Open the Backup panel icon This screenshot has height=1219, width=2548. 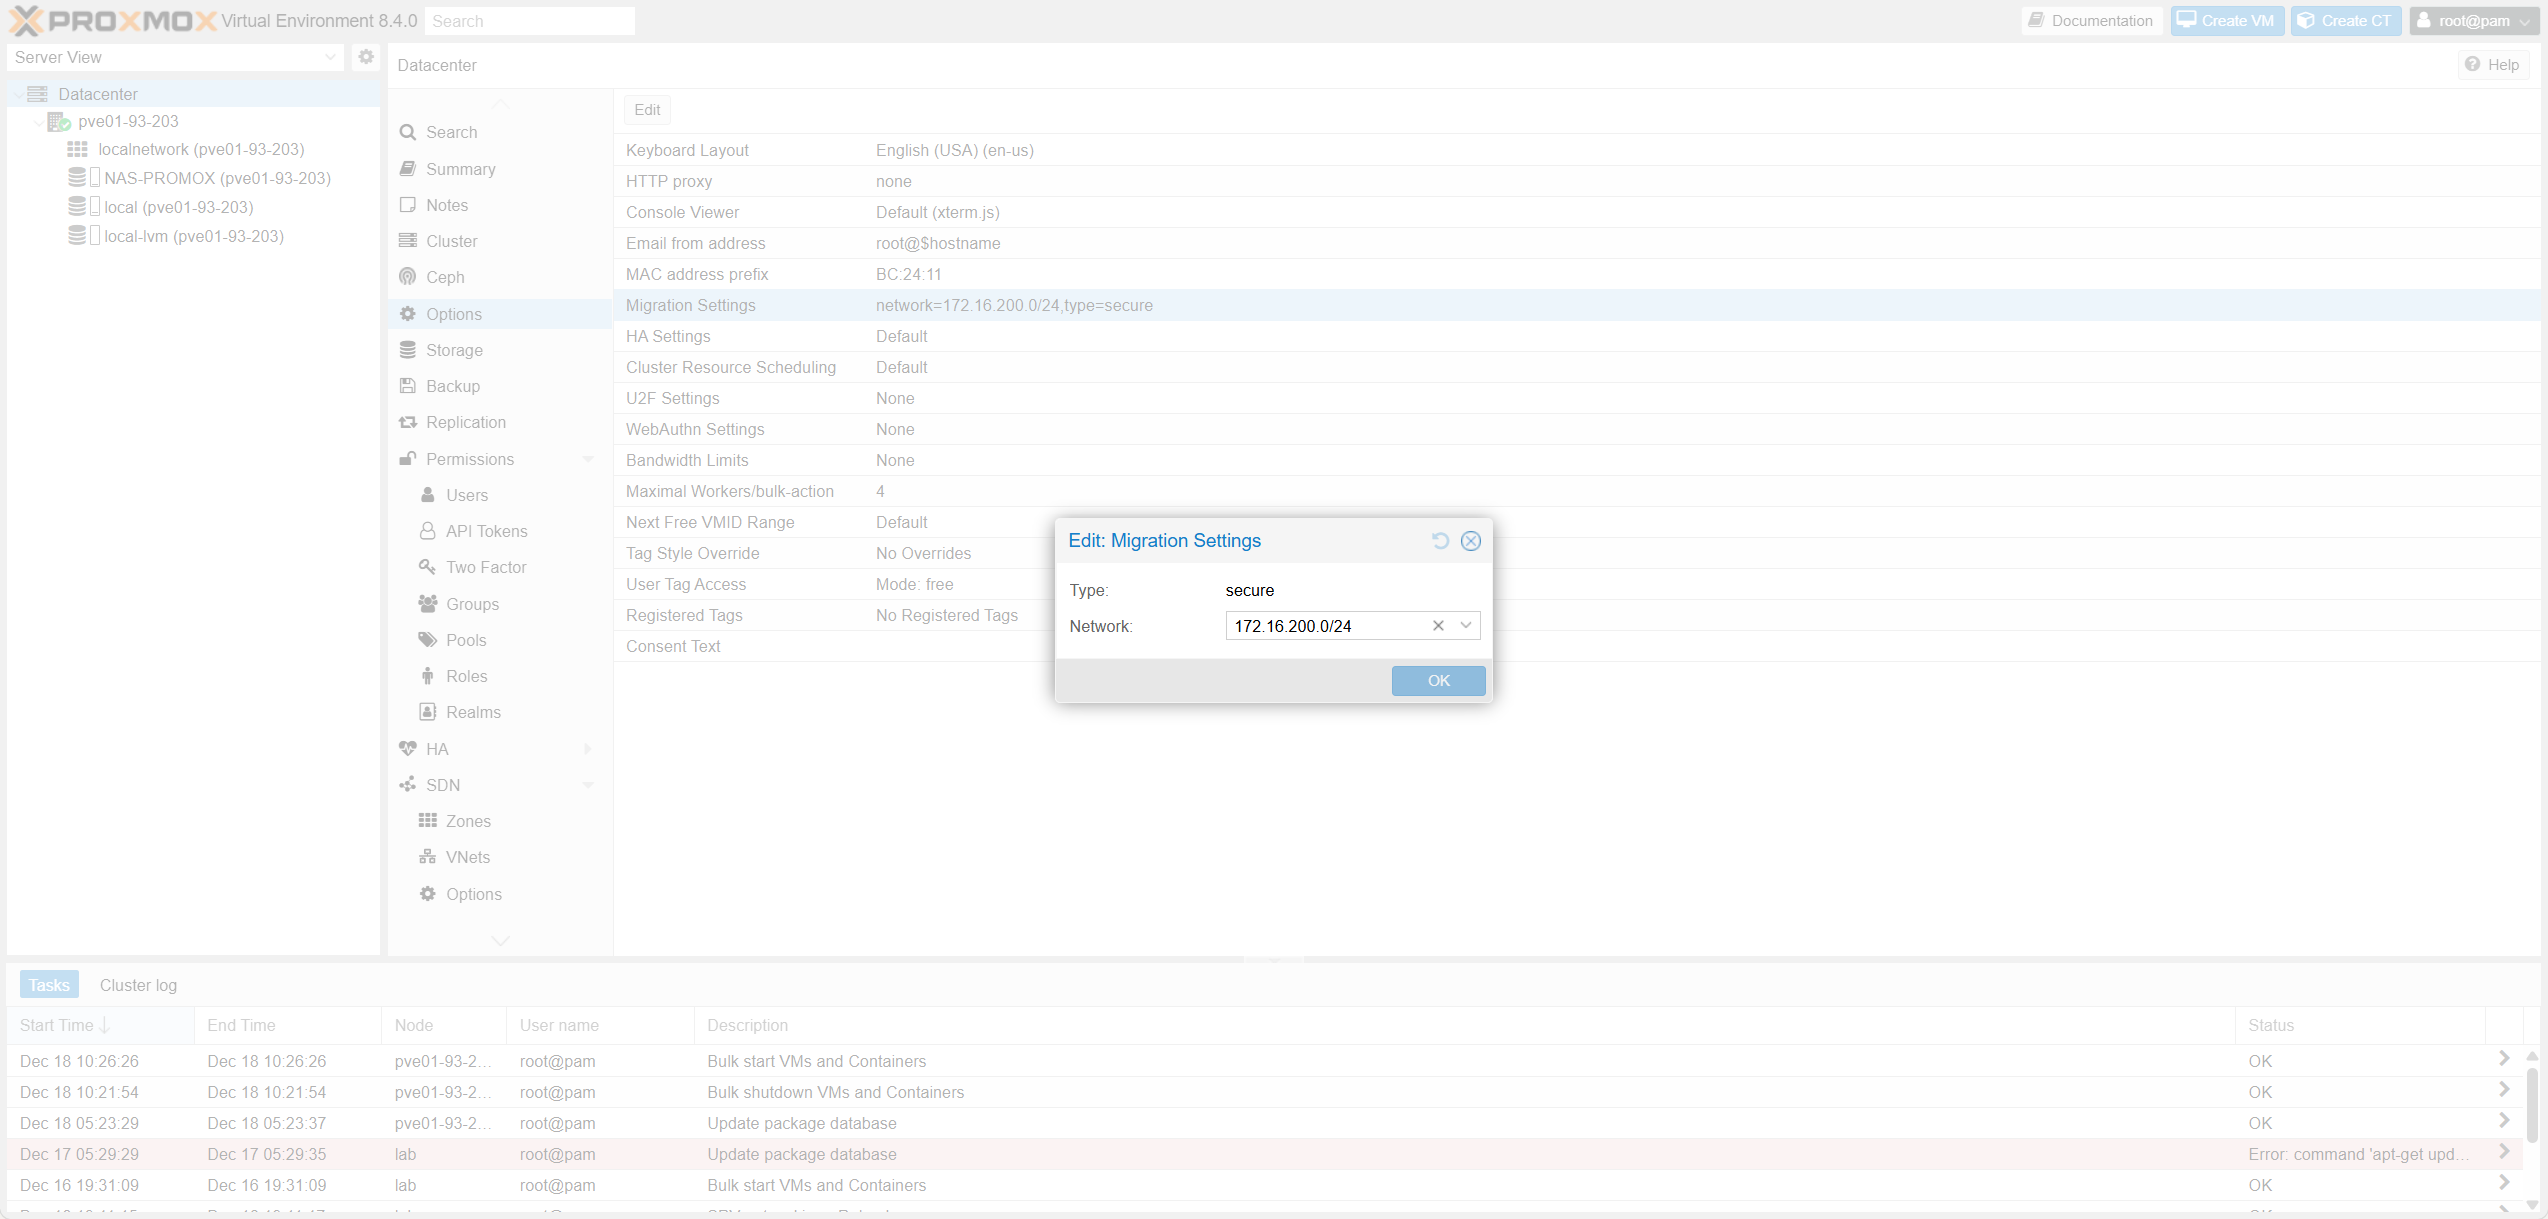408,385
